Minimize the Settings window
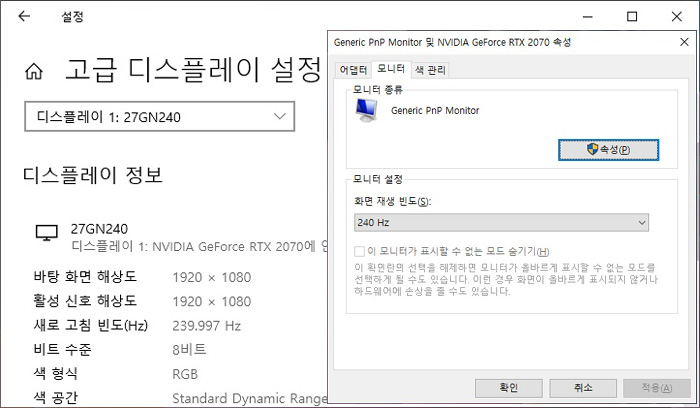 (x=588, y=17)
